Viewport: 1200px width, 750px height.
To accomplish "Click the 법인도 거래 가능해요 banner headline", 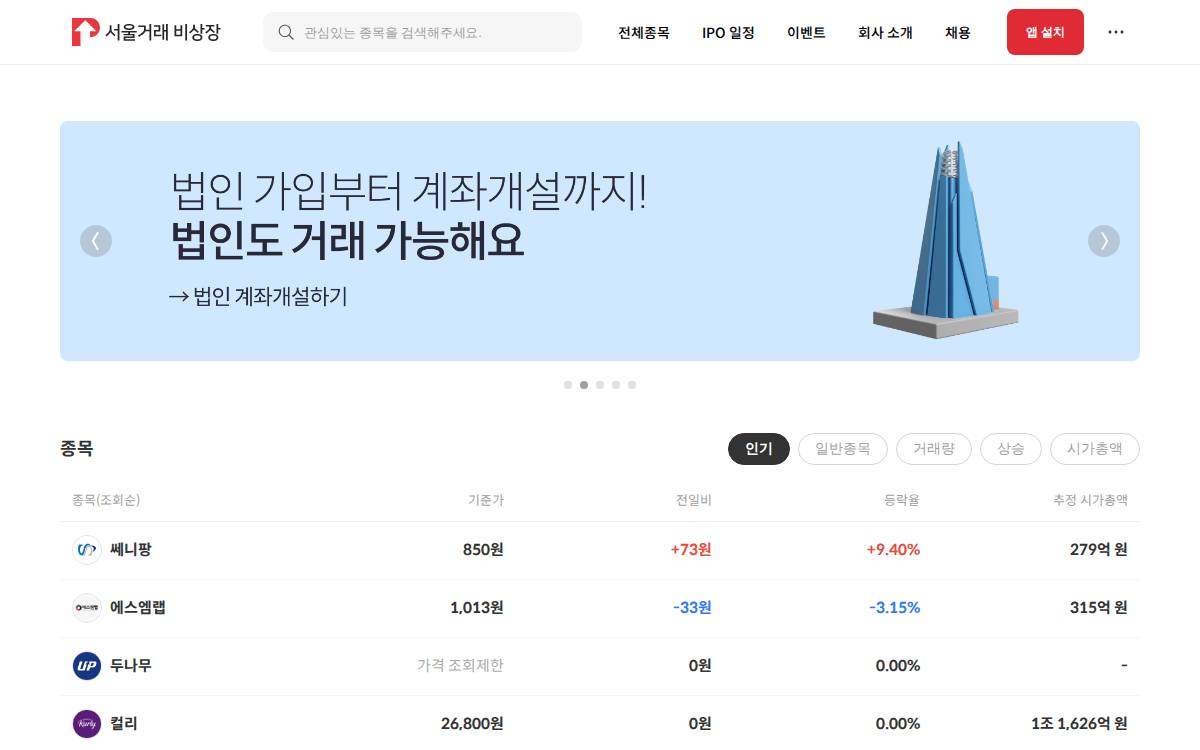I will [x=347, y=240].
